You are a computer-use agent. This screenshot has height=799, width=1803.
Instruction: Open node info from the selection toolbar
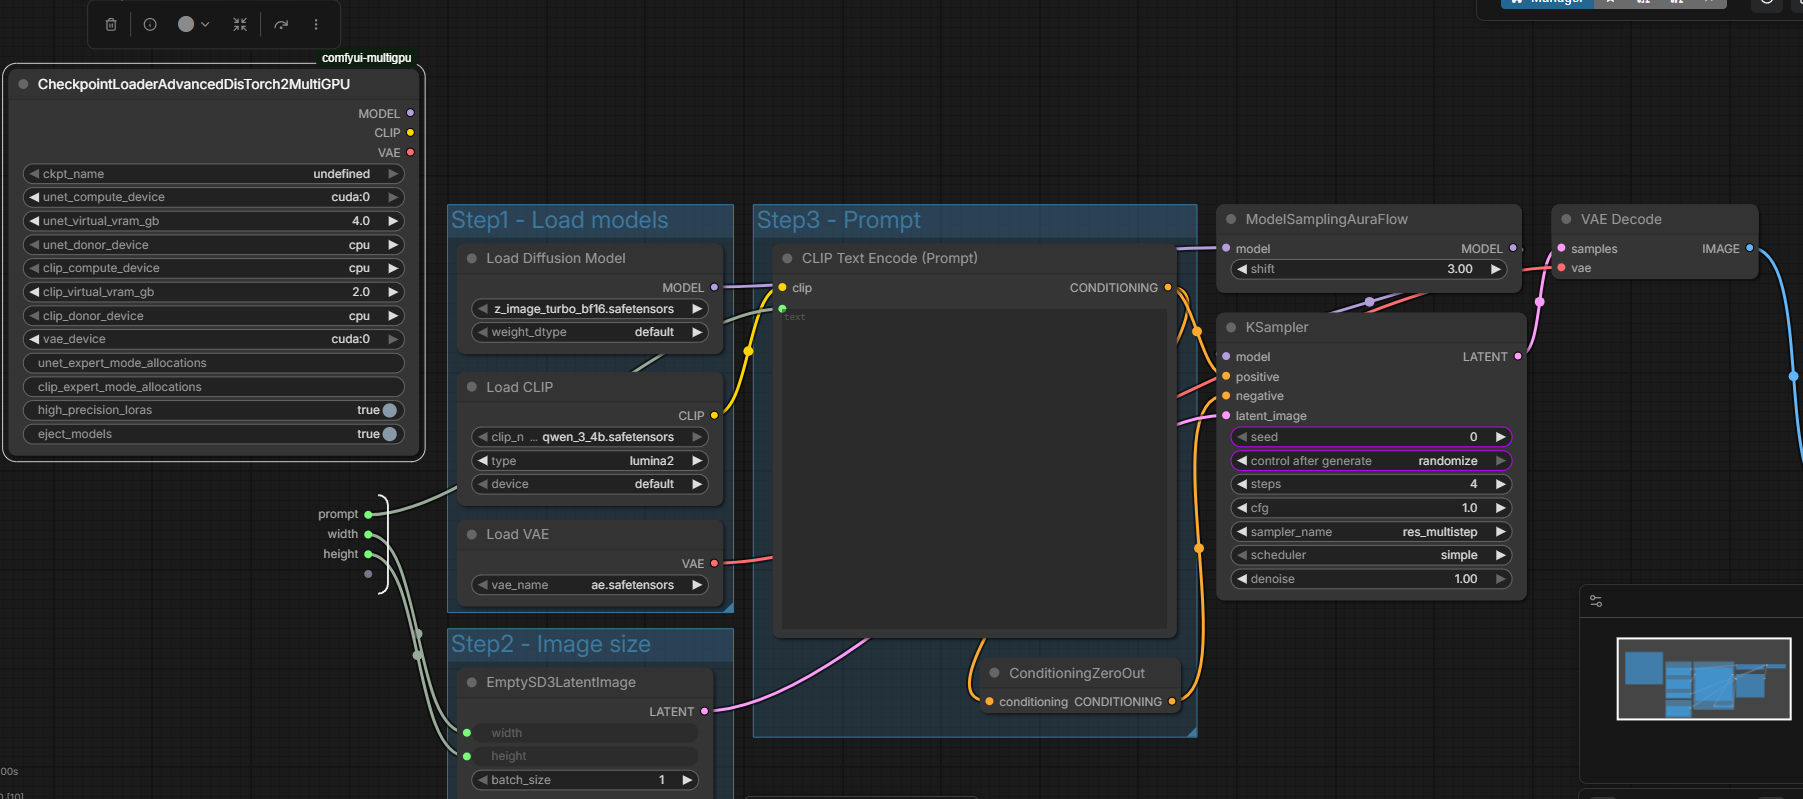[x=150, y=24]
